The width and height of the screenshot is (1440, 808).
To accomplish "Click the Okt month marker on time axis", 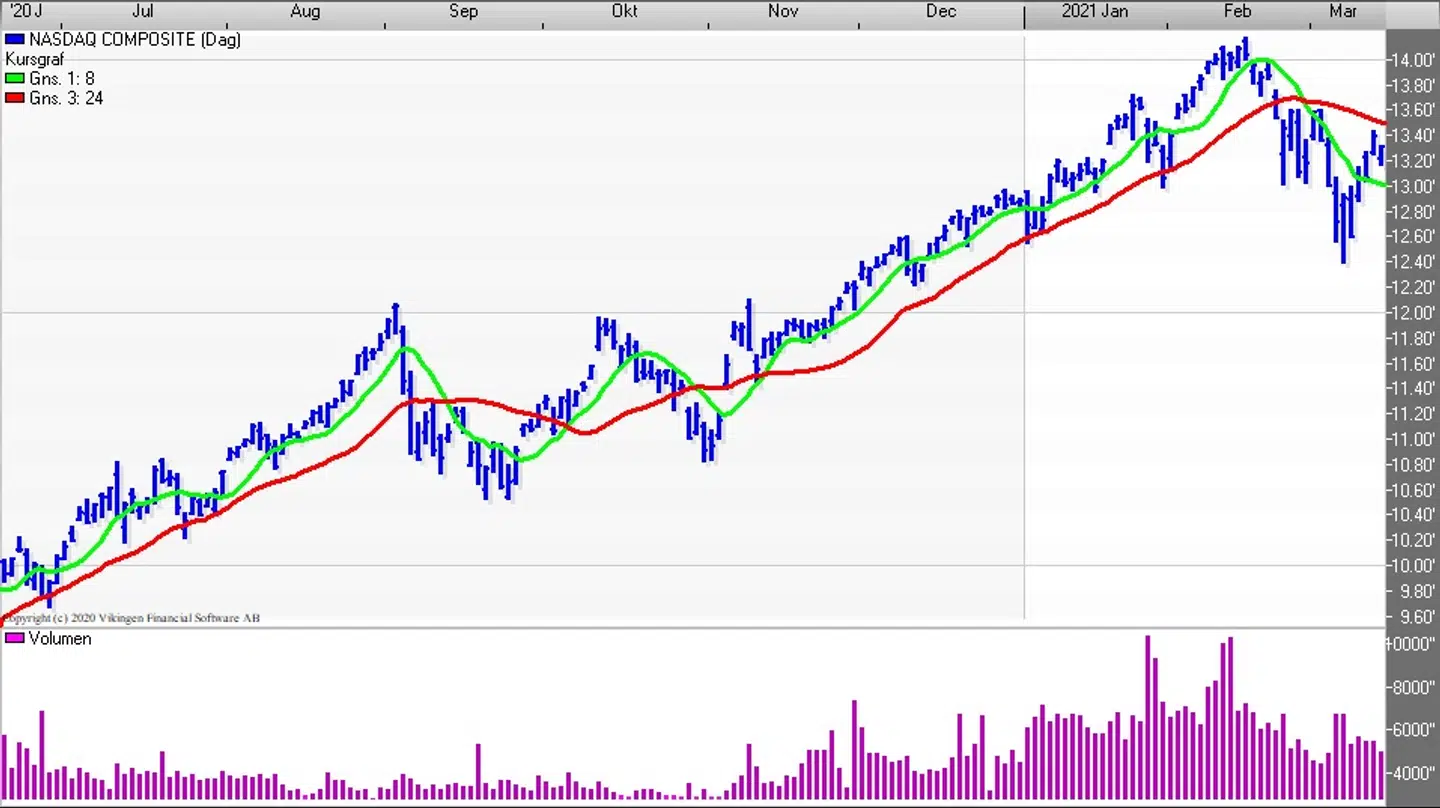I will pyautogui.click(x=624, y=11).
